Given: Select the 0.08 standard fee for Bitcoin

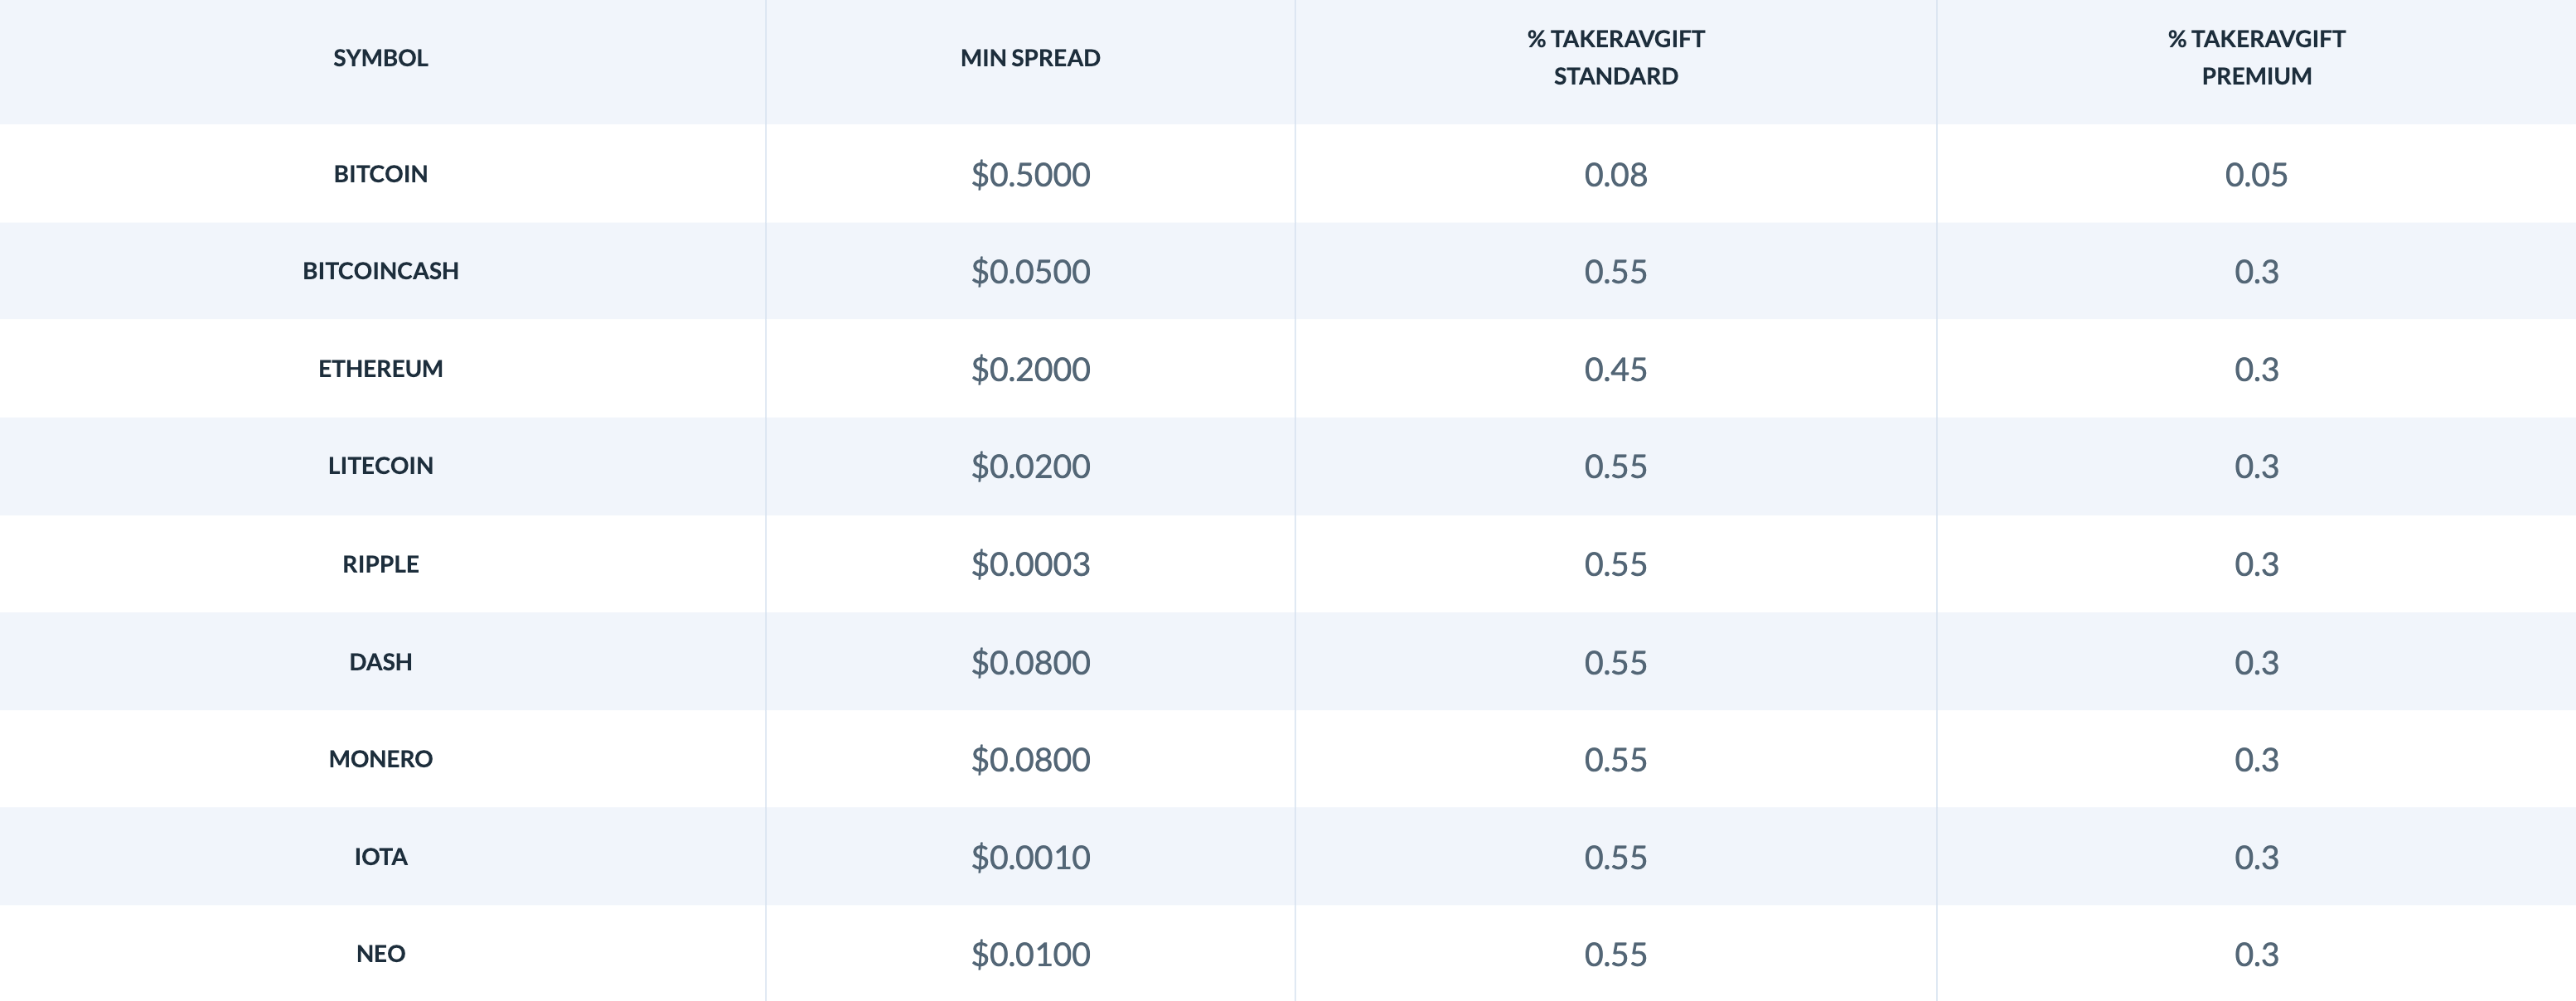Looking at the screenshot, I should (x=1615, y=175).
